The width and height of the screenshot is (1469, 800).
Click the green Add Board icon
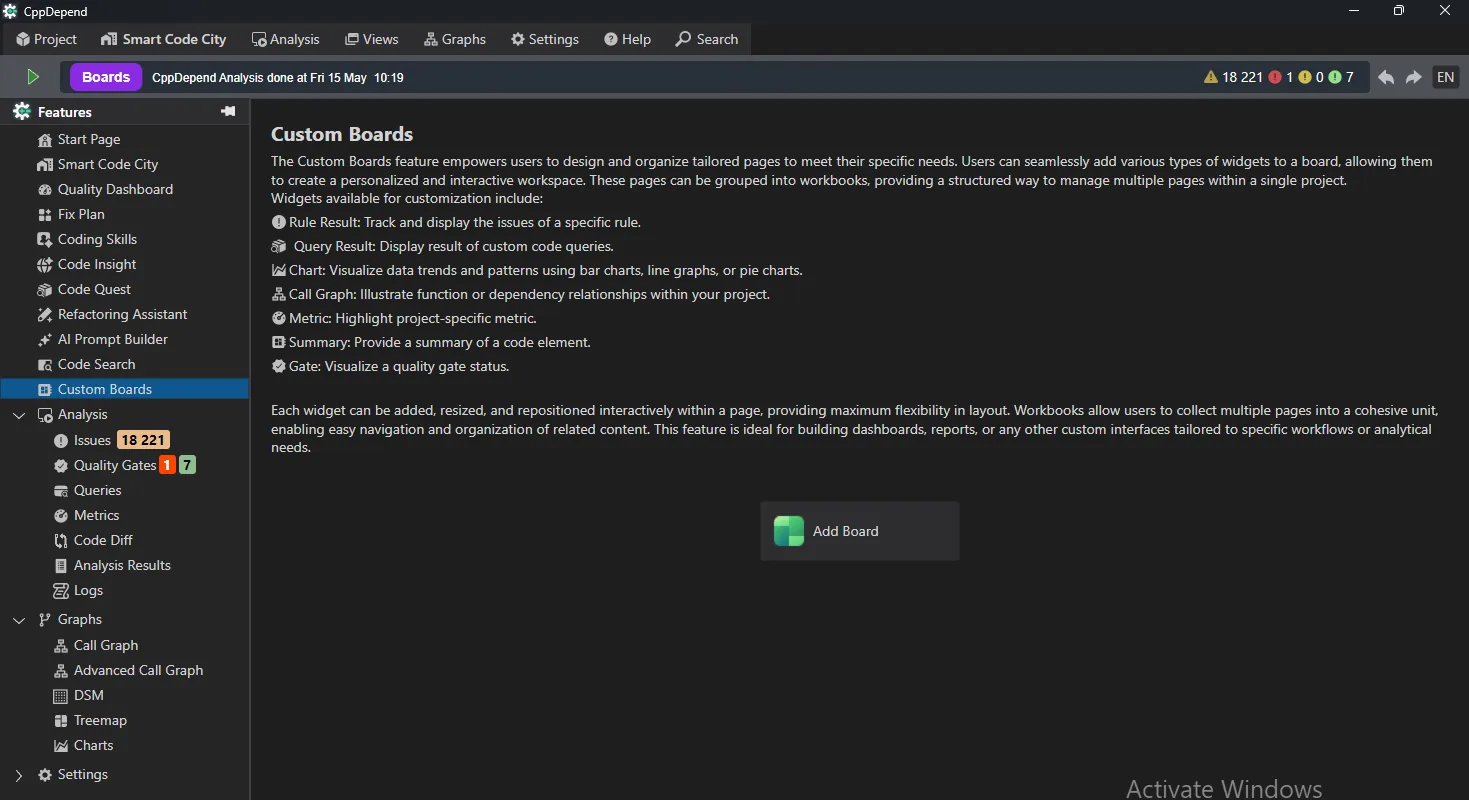pos(789,531)
